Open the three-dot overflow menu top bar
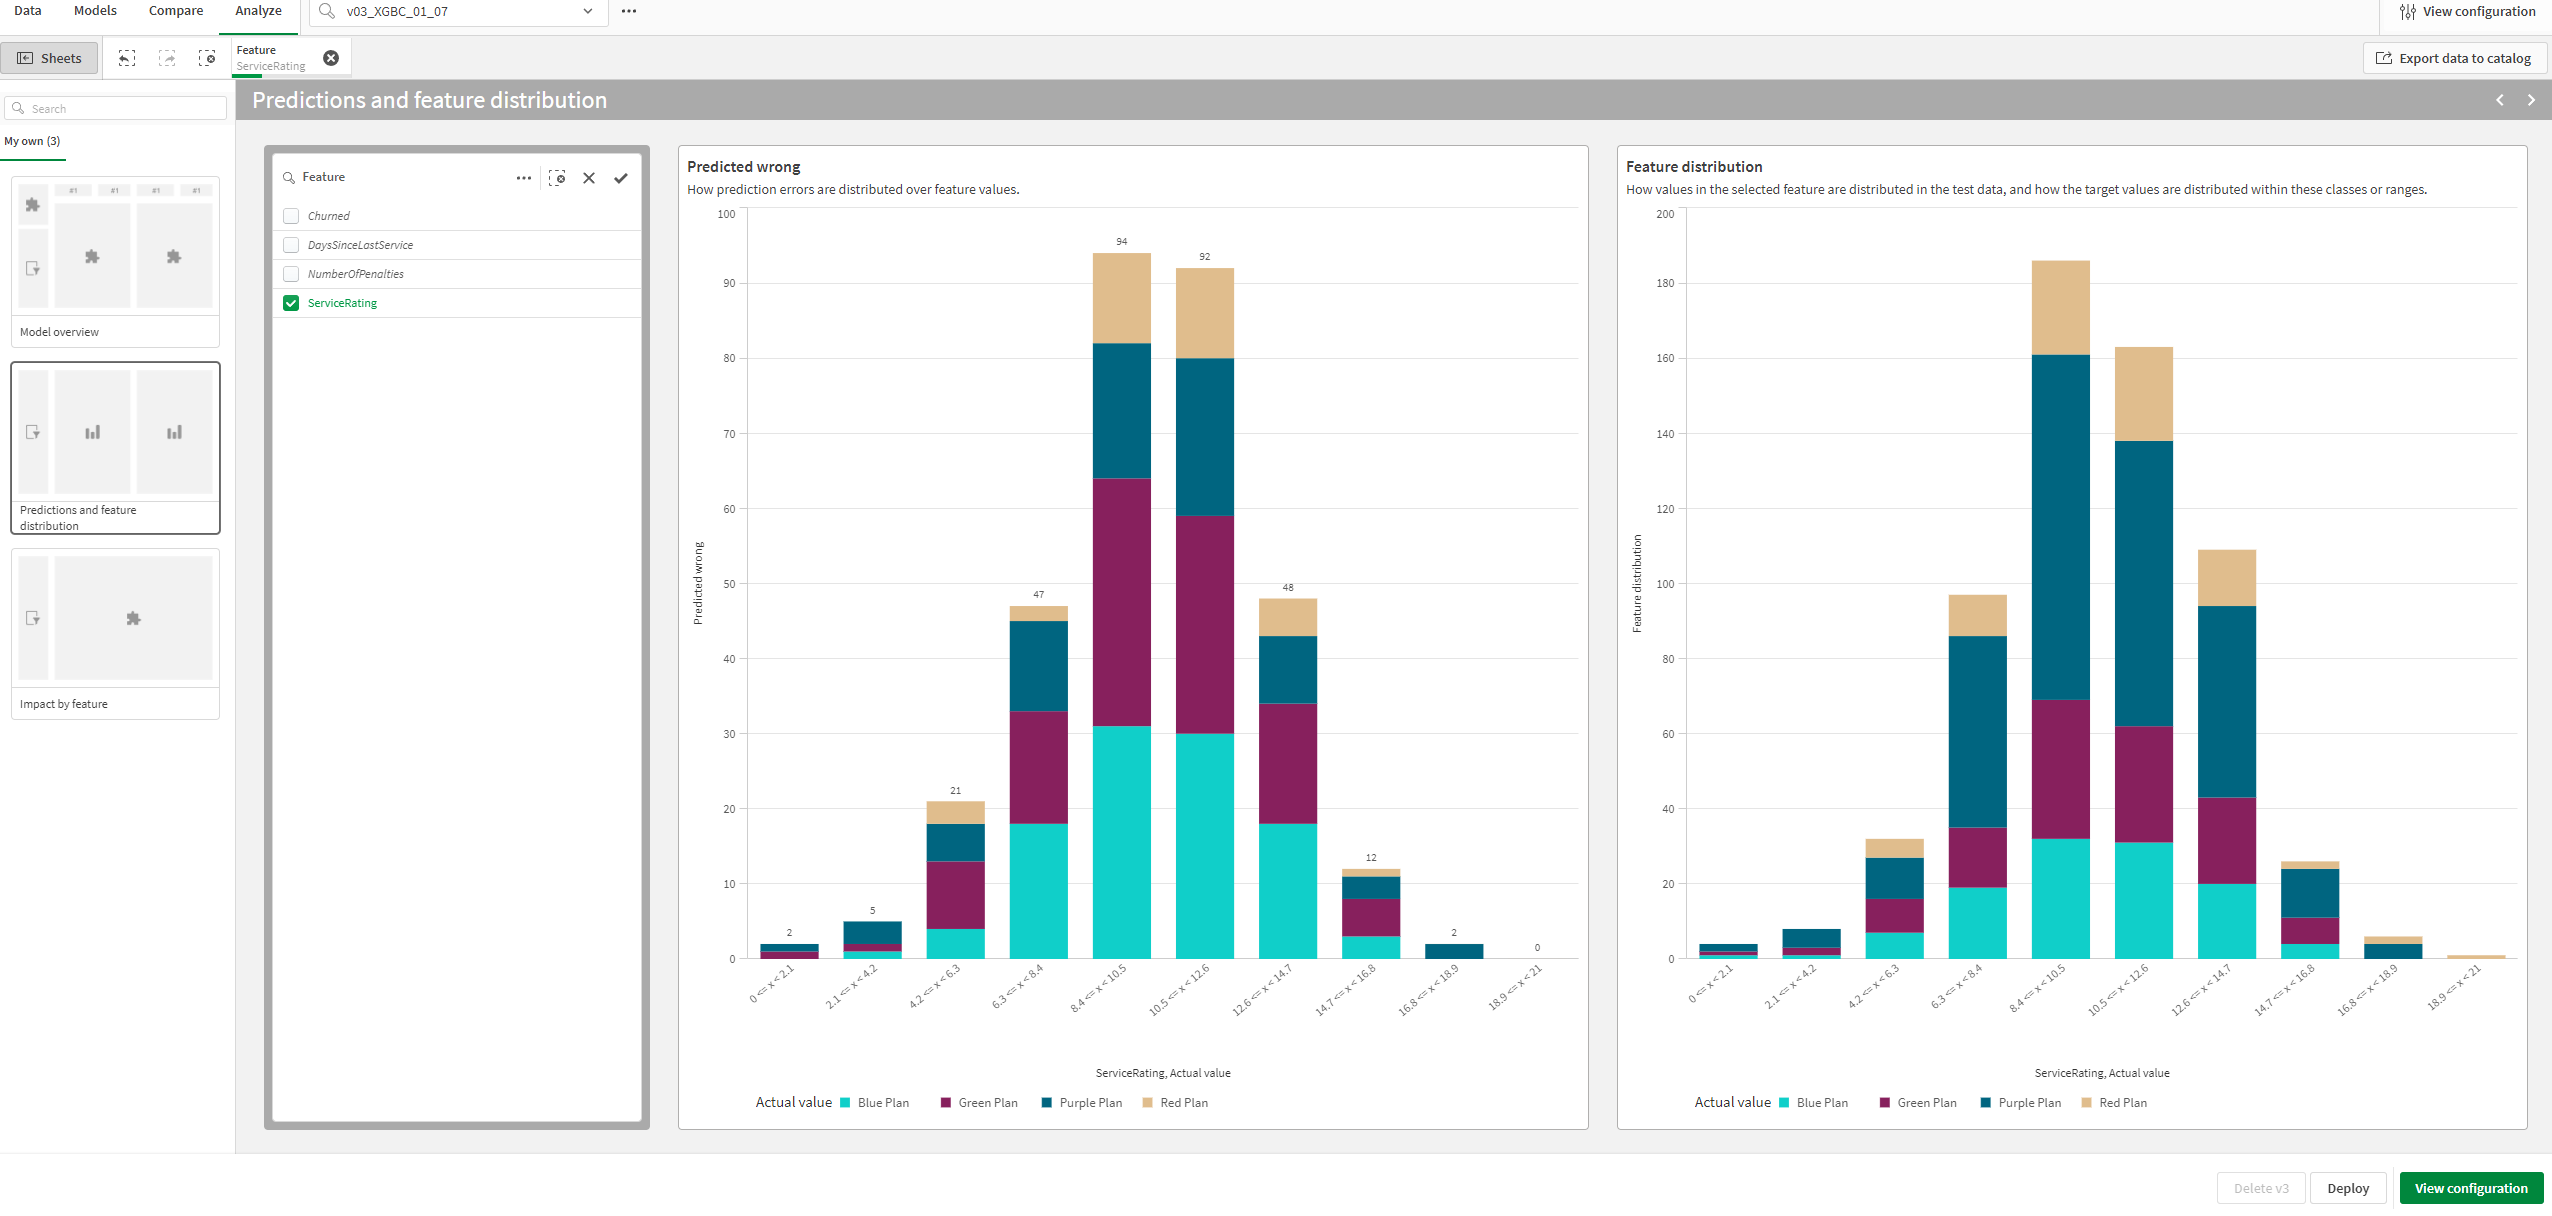Image resolution: width=2552 pixels, height=1216 pixels. point(628,11)
